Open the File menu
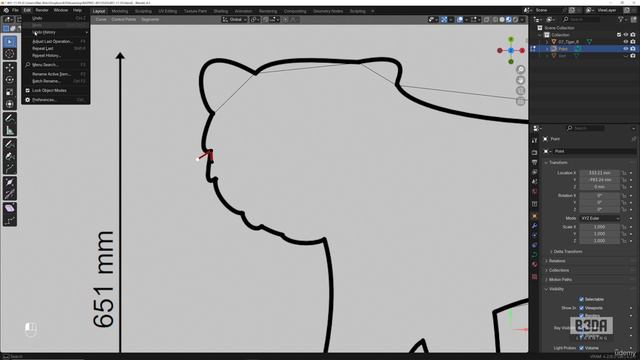This screenshot has width=640, height=360. pyautogui.click(x=15, y=10)
